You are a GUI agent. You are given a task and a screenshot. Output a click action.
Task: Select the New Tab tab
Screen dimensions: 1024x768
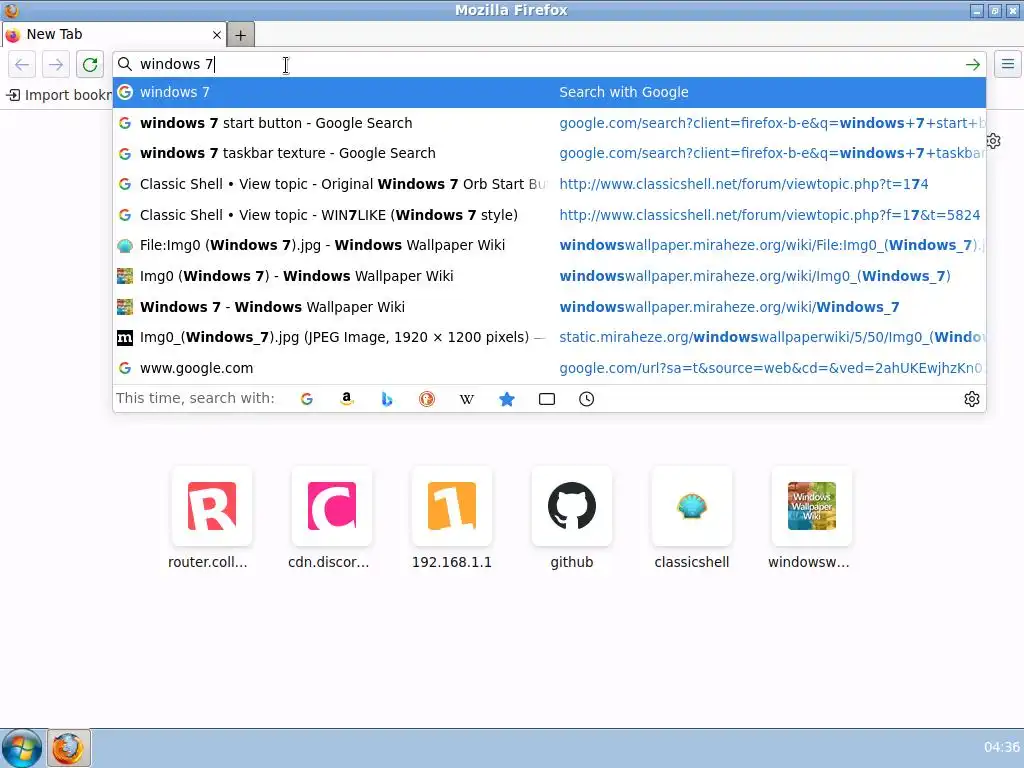[x=114, y=35]
